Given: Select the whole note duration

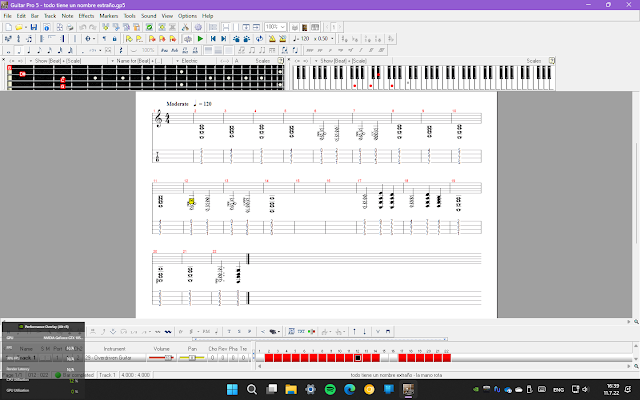Looking at the screenshot, I should click(9, 50).
